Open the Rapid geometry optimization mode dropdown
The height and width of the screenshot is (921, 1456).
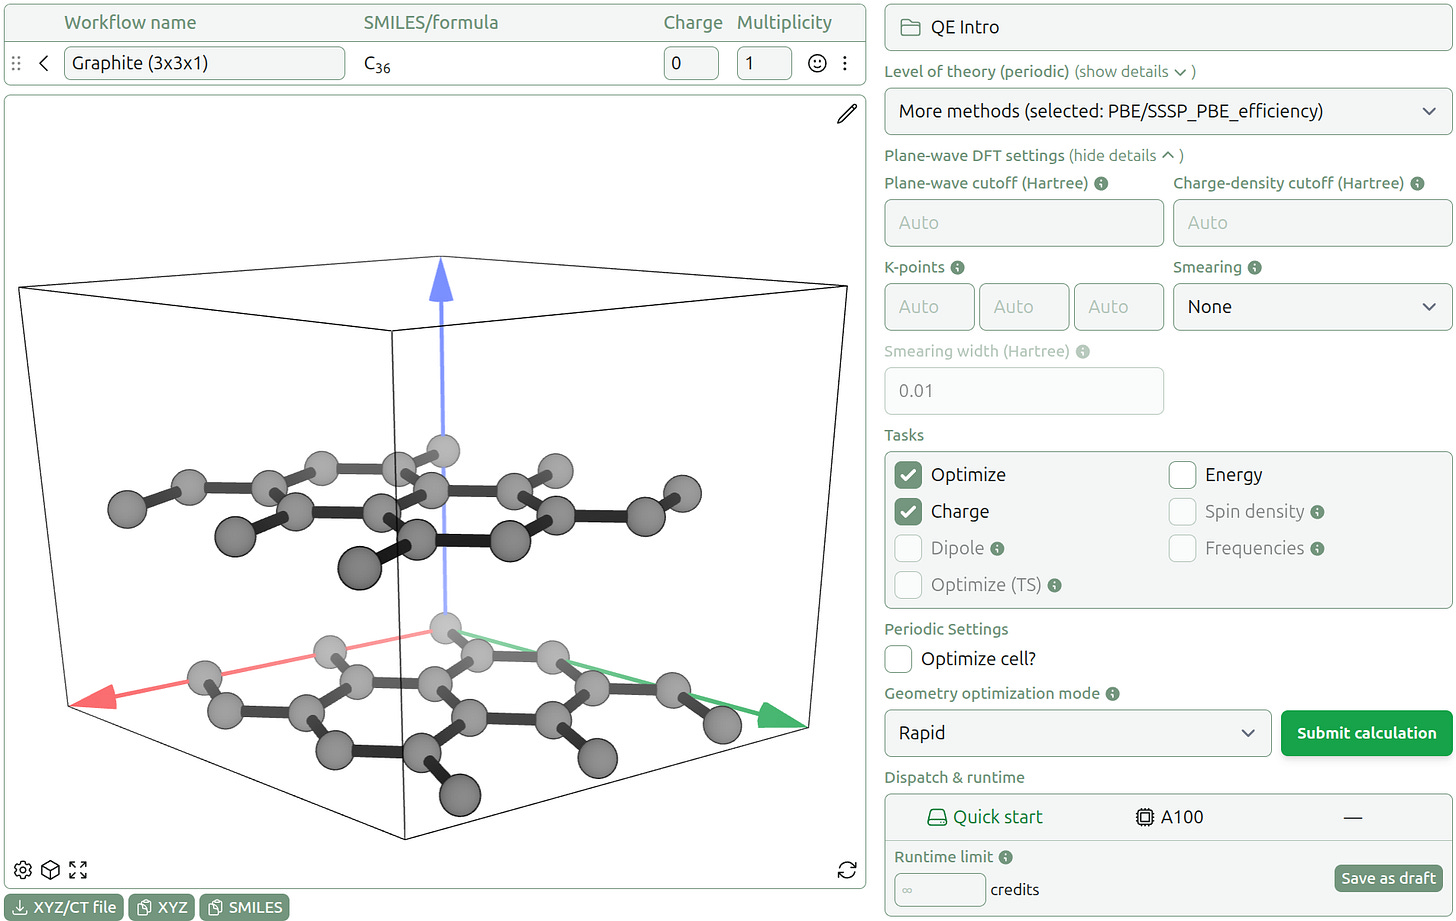tap(1078, 733)
